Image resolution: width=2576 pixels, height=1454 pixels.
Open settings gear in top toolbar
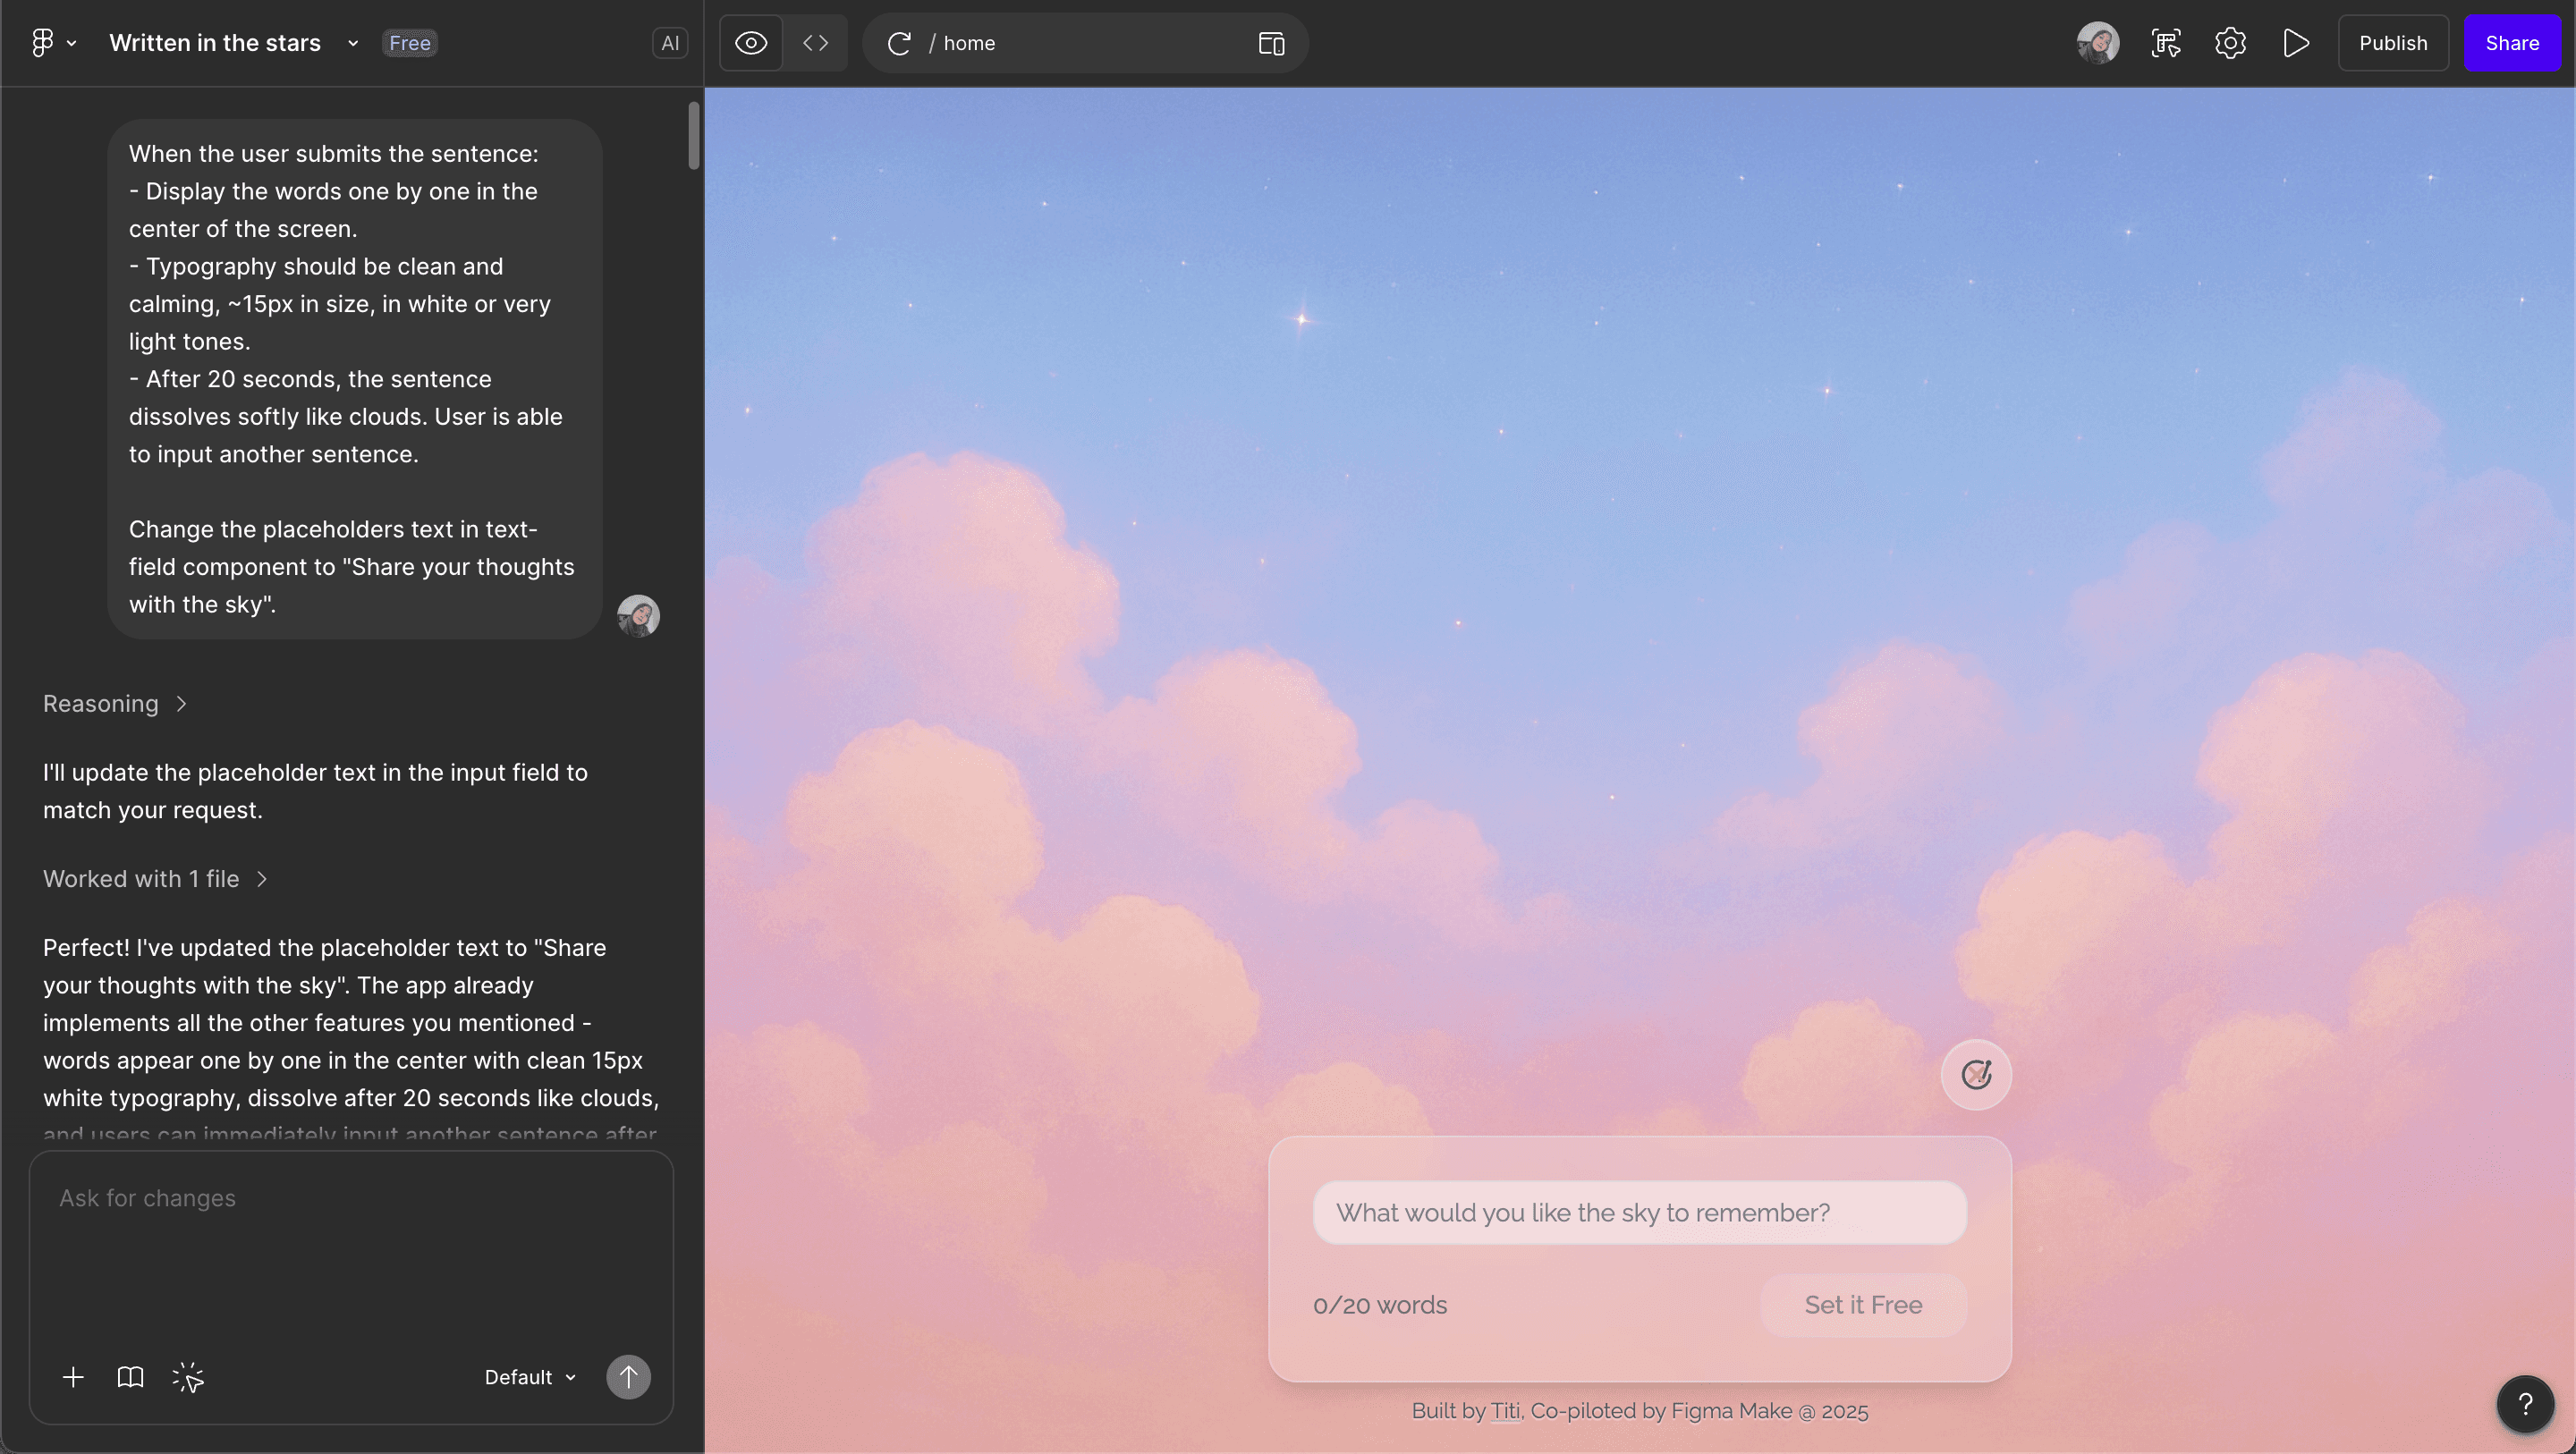coord(2230,43)
